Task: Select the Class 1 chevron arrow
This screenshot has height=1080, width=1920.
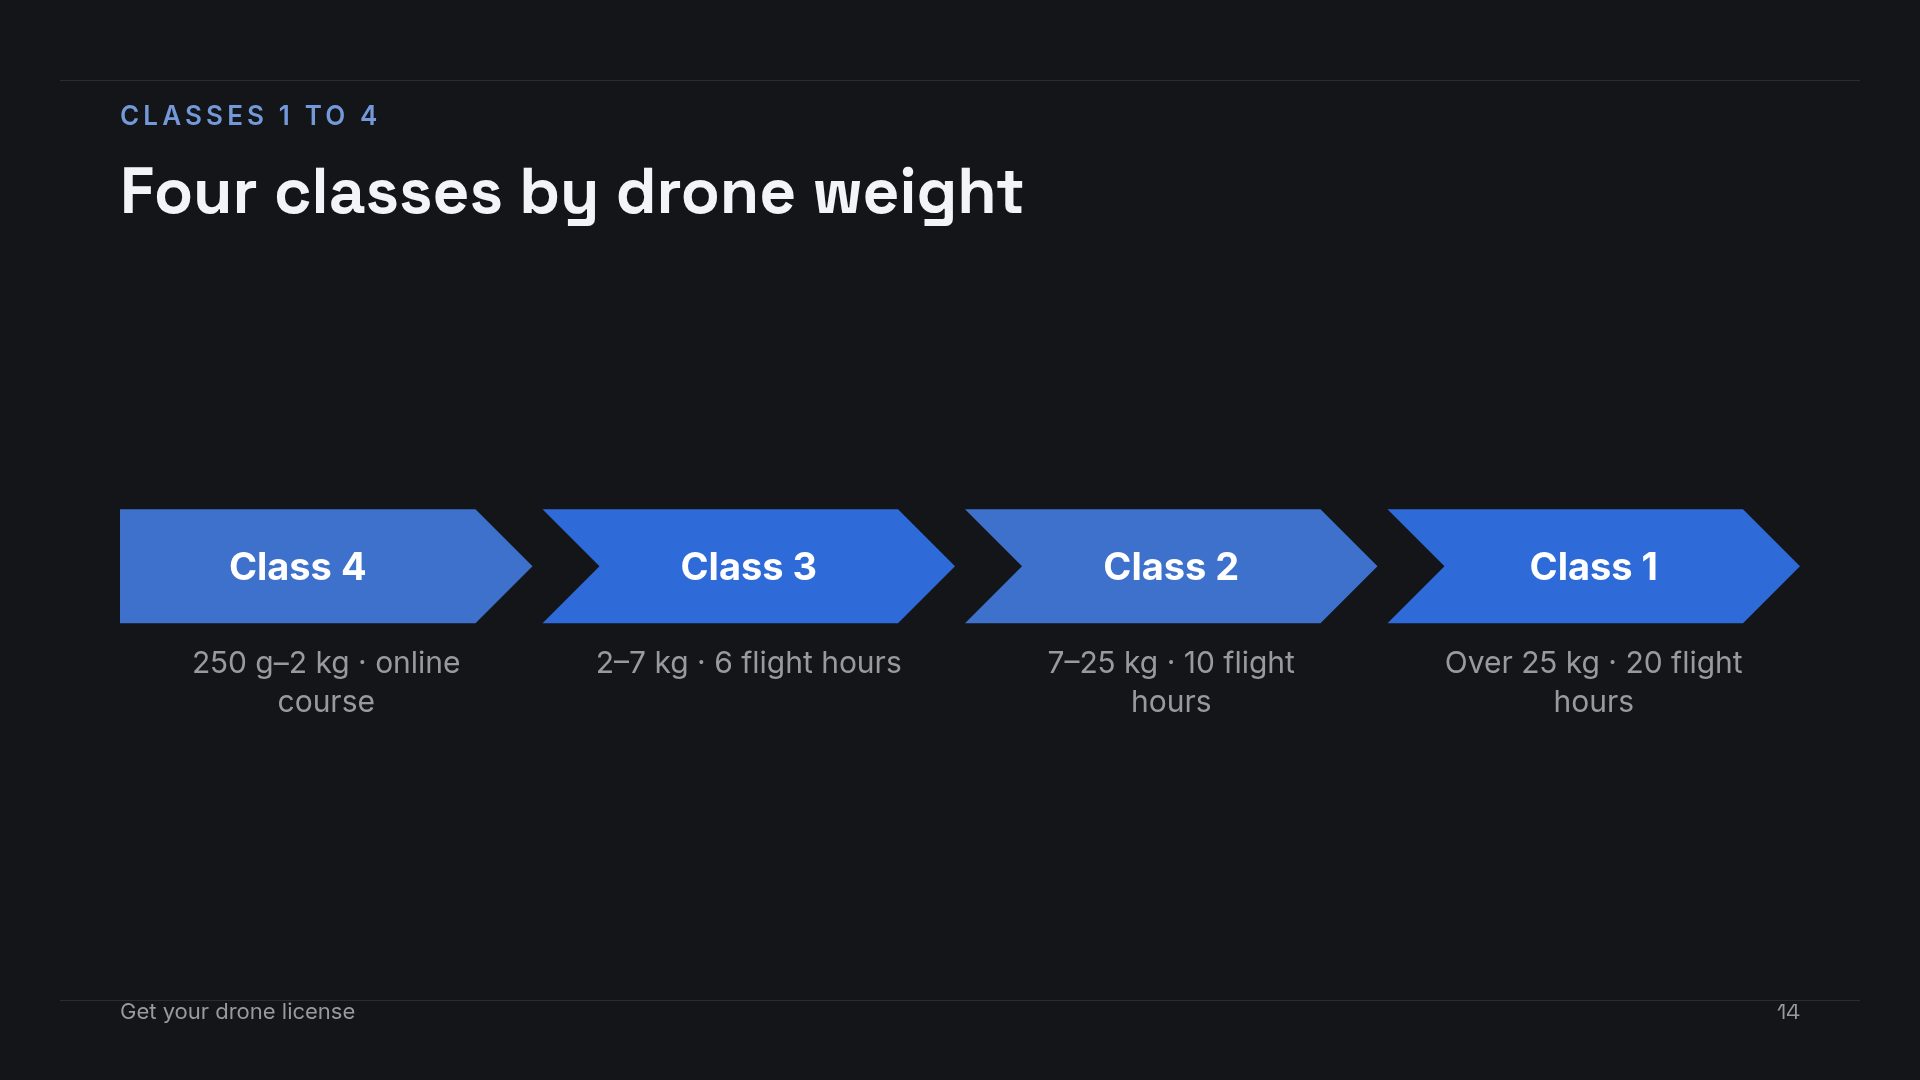Action: 1593,566
